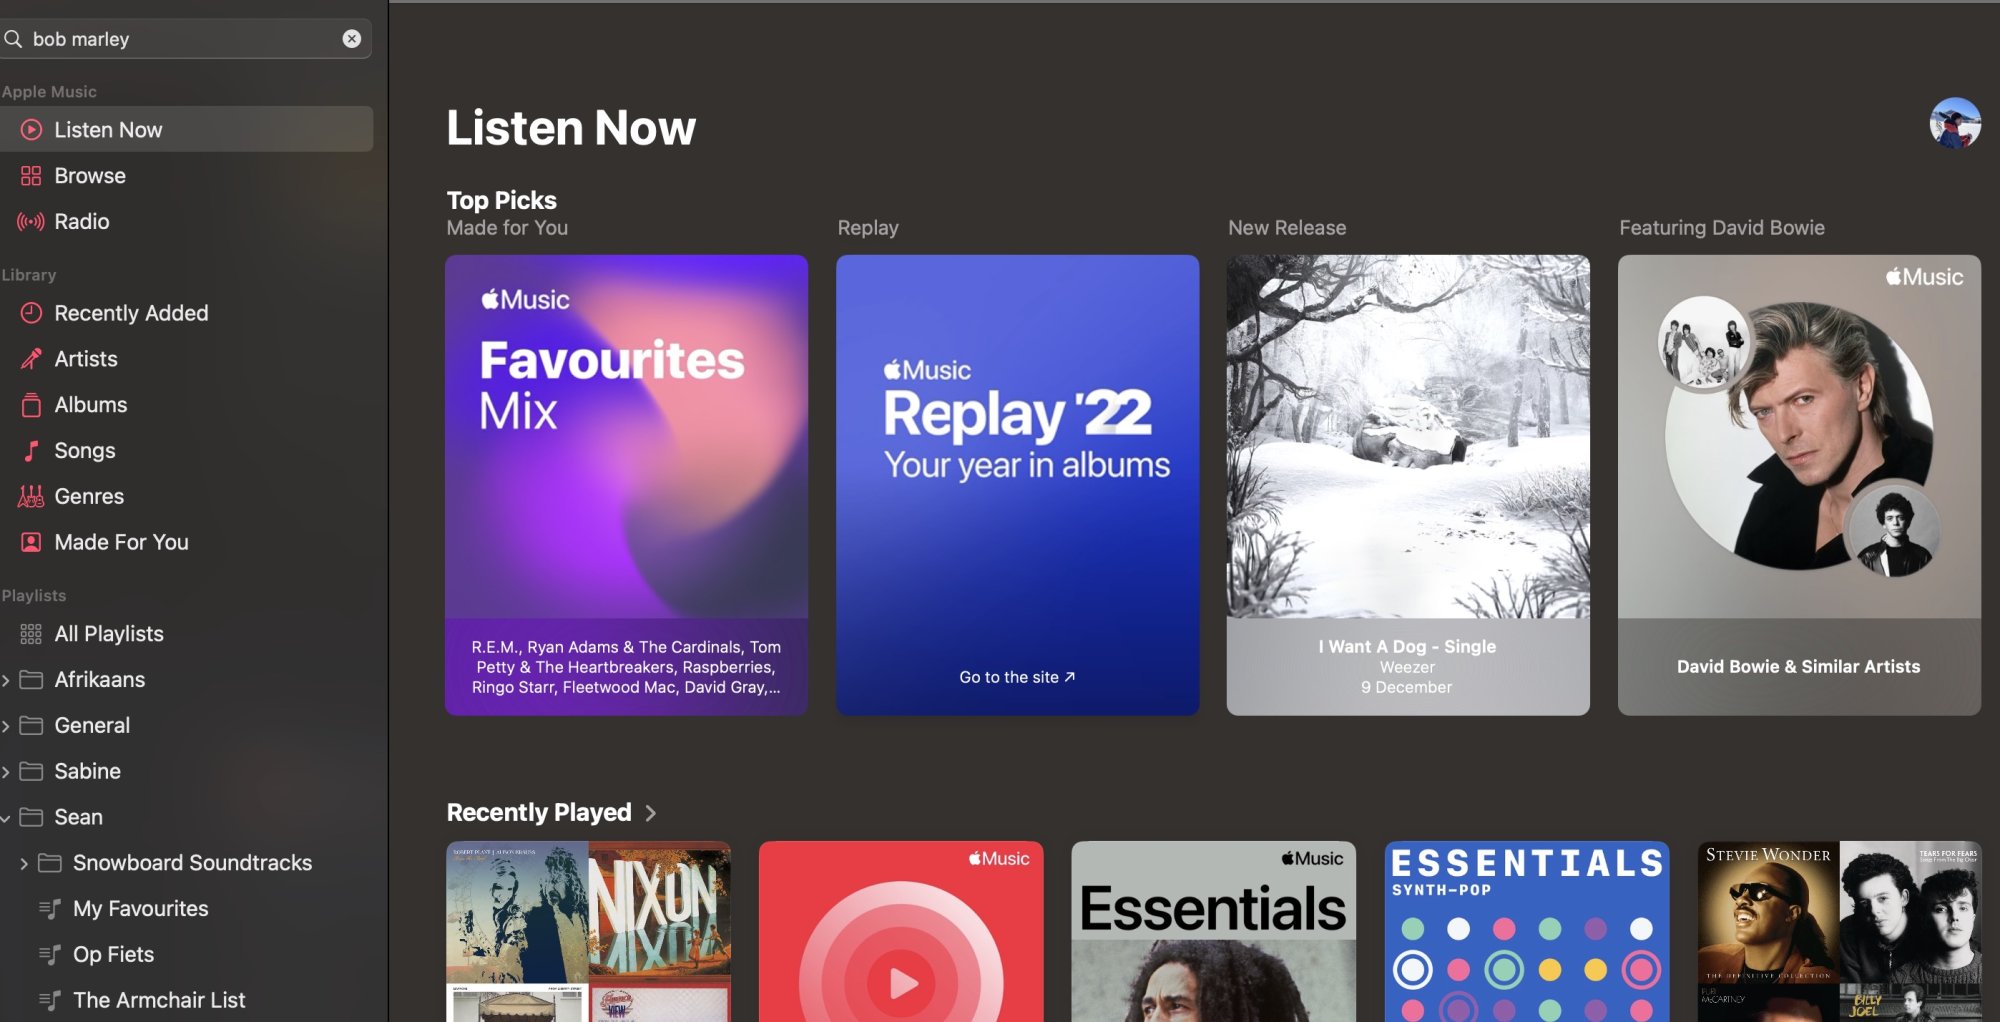
Task: Select Listen Now in the sidebar
Action: click(x=186, y=130)
